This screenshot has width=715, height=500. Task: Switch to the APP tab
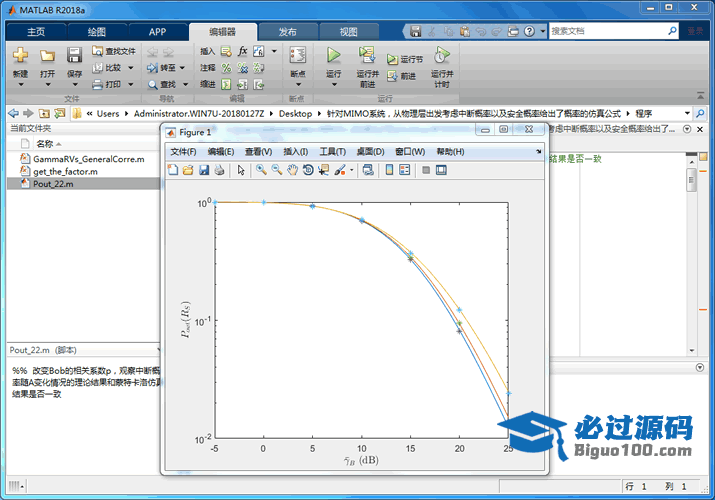[x=157, y=32]
